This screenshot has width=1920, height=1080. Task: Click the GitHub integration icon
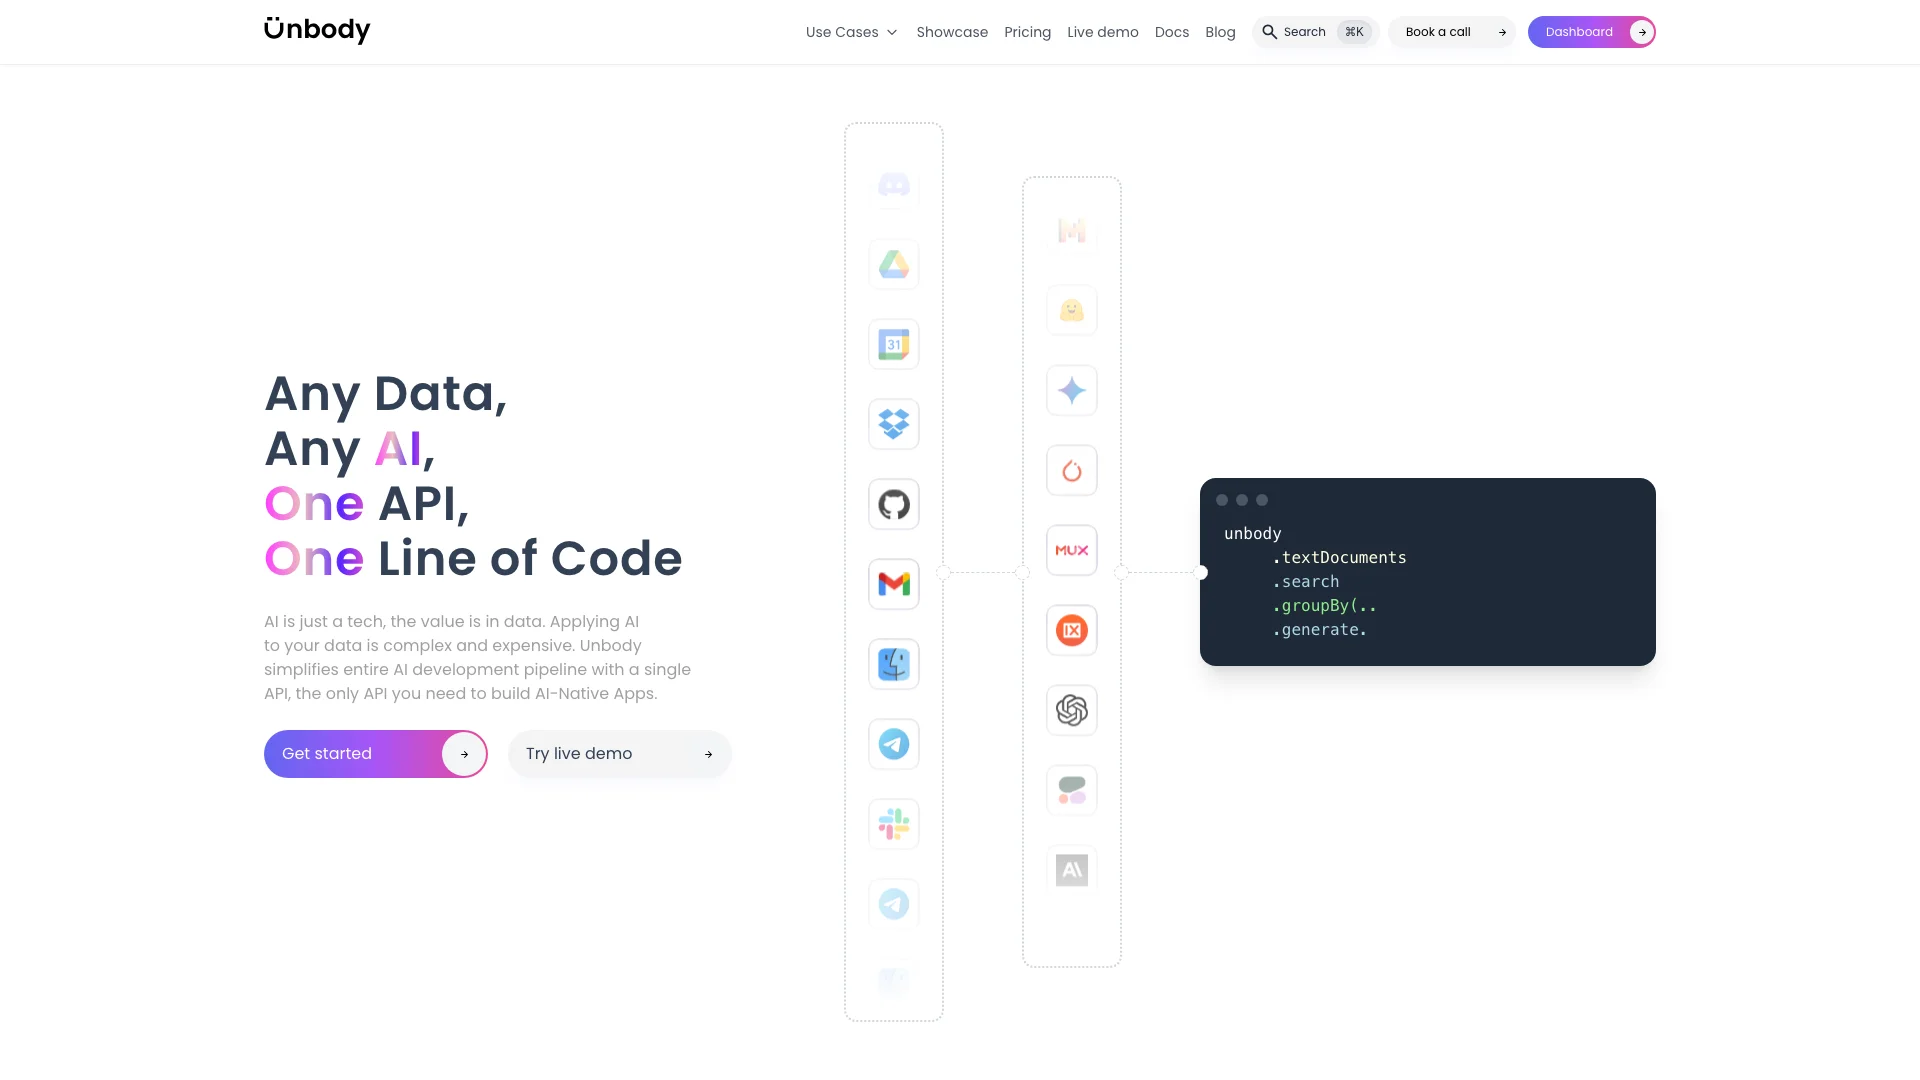click(x=893, y=504)
